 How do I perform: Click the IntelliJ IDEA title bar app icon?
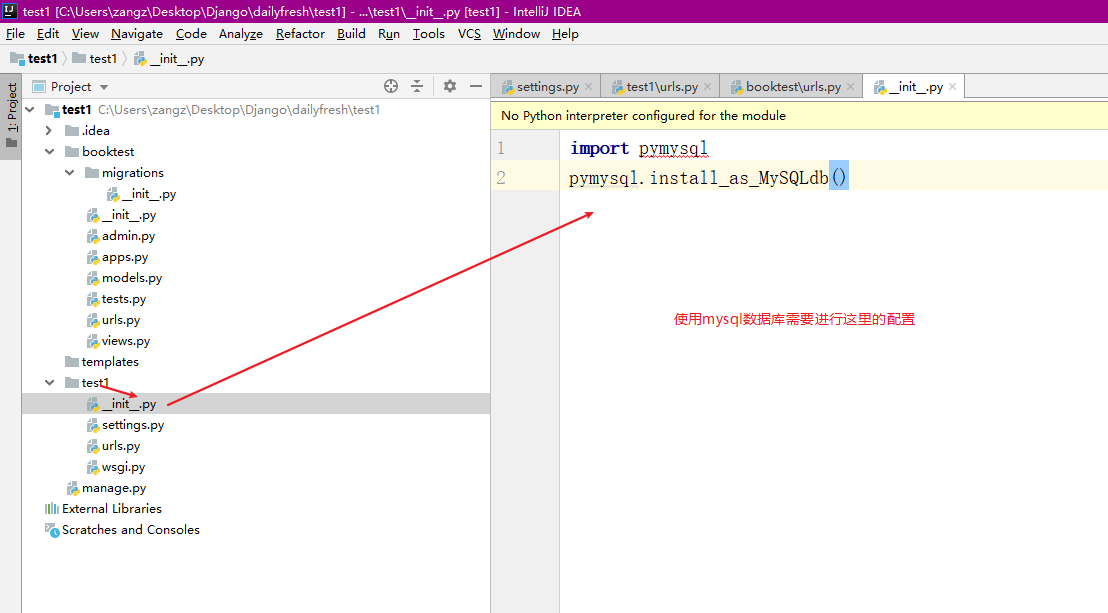(x=9, y=11)
